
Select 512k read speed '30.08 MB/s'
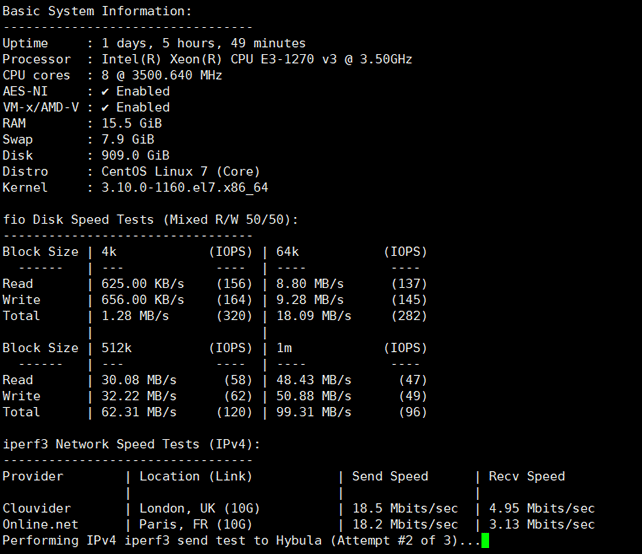point(139,380)
